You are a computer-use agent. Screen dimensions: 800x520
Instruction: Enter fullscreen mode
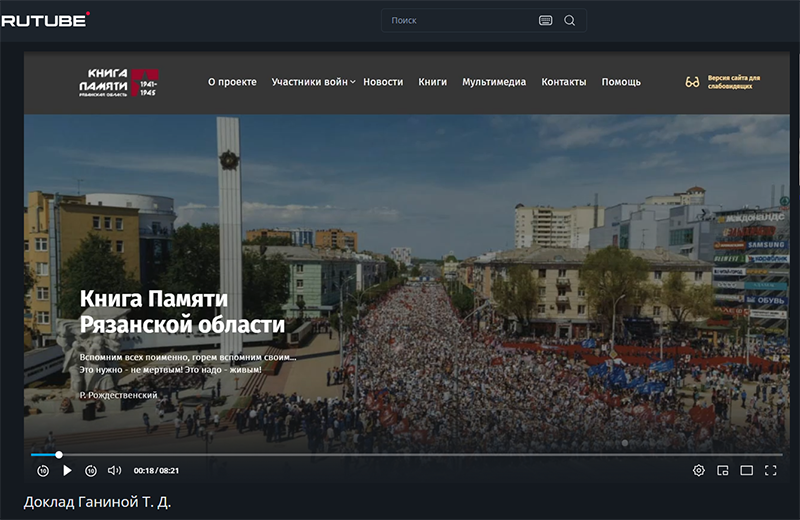(771, 470)
